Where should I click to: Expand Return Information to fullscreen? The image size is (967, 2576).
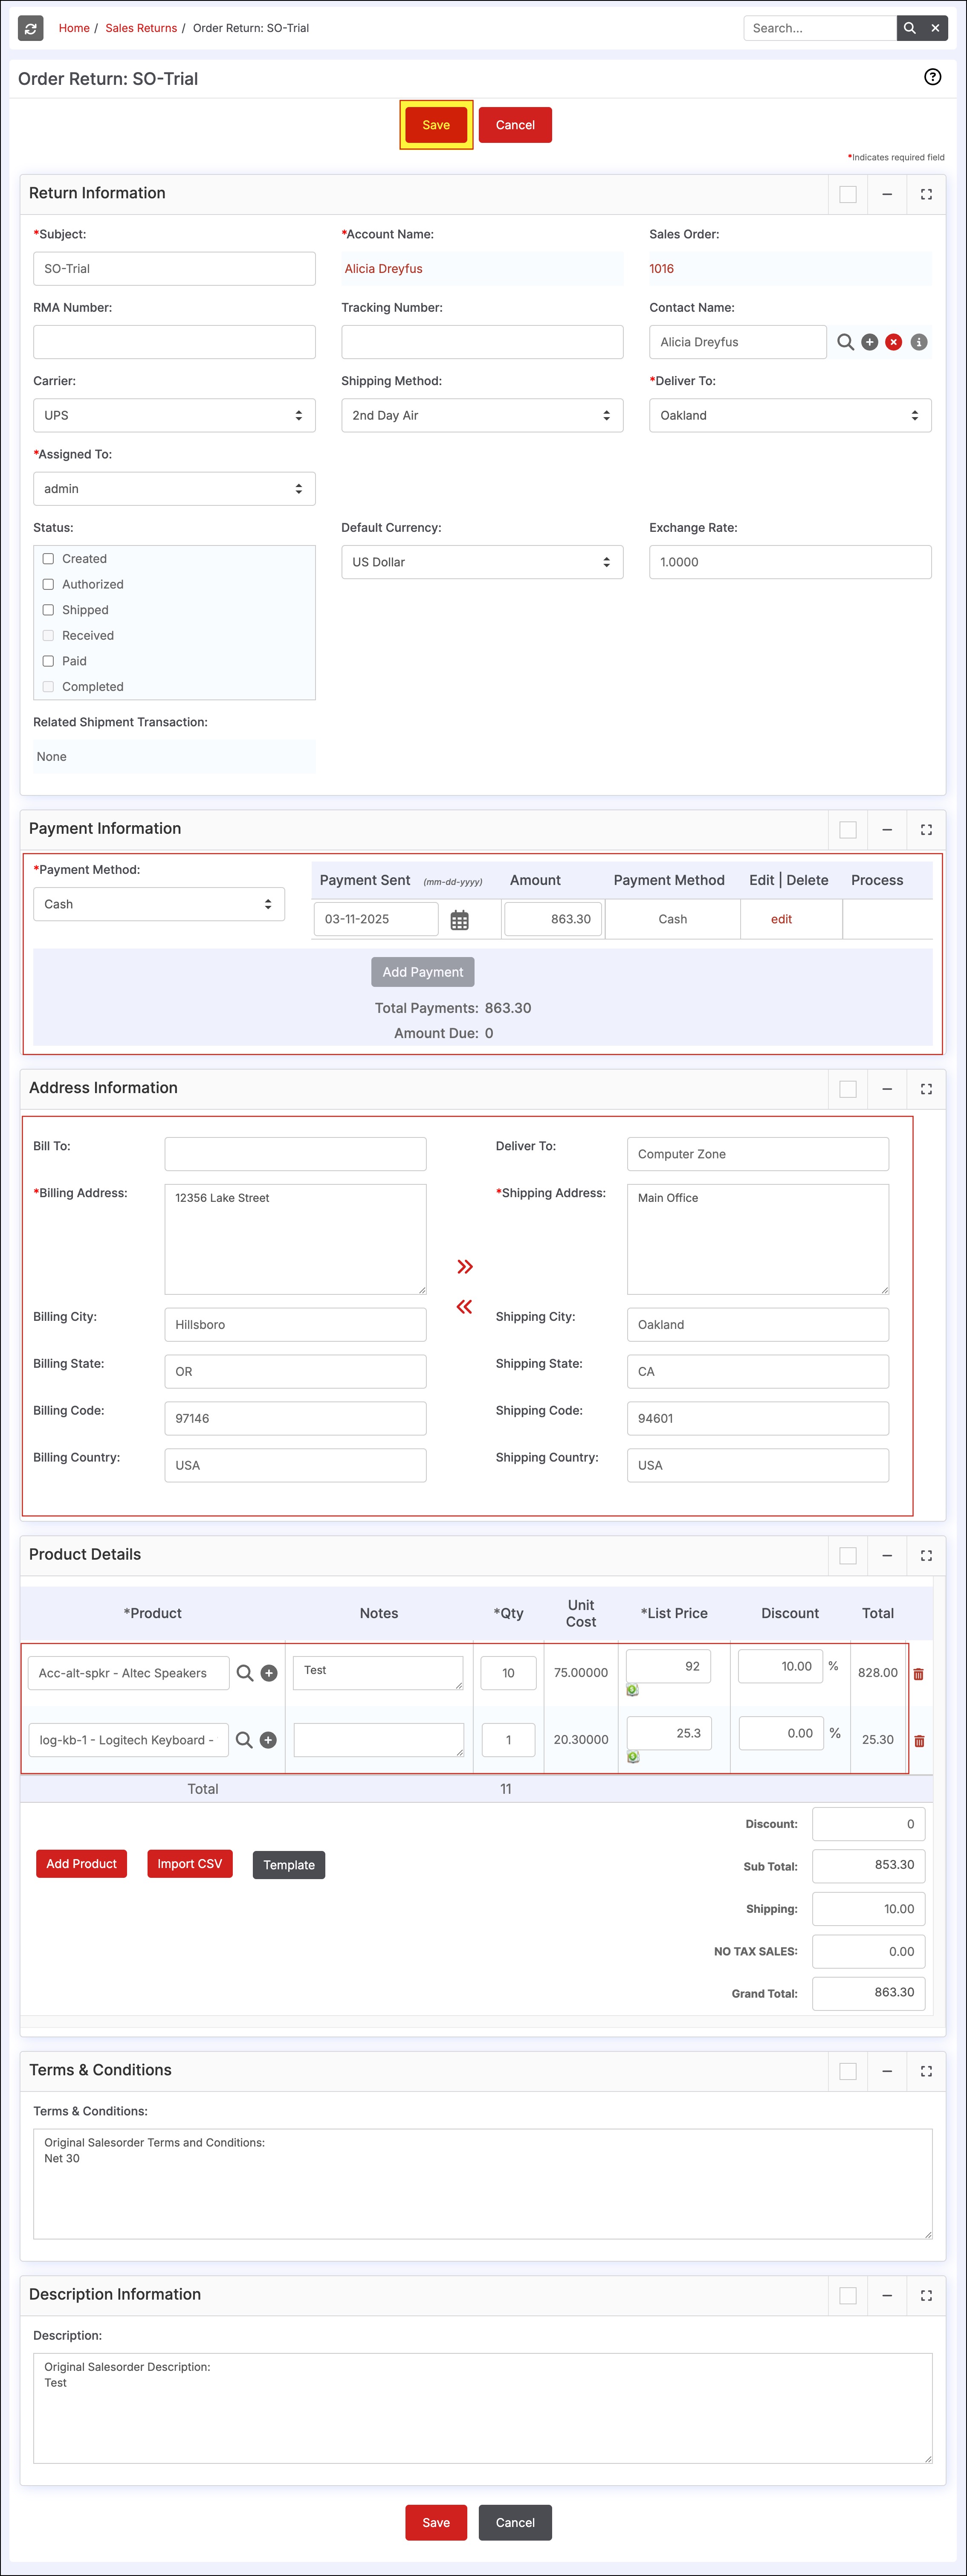pos(926,194)
